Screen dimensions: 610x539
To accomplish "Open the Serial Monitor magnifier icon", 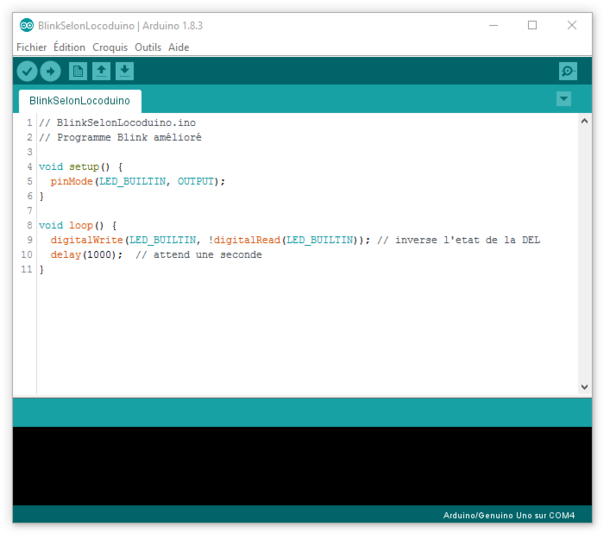I will click(568, 72).
